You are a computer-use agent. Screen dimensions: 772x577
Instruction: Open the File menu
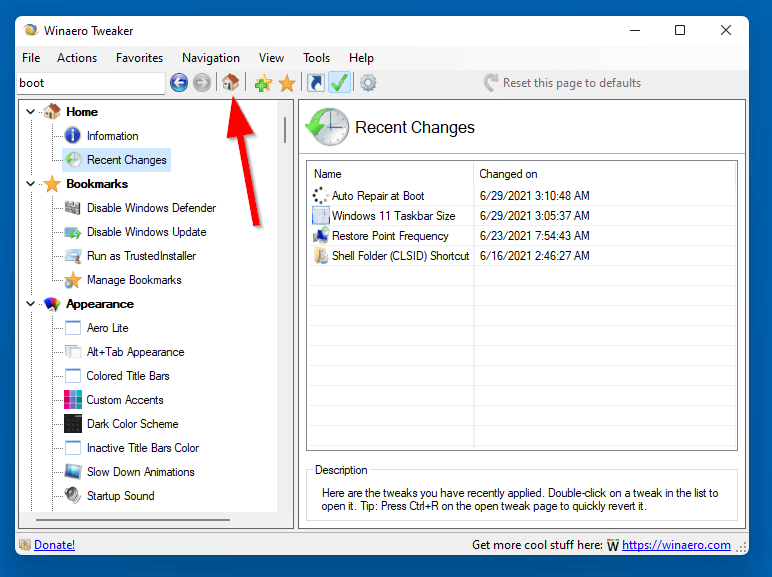[31, 58]
